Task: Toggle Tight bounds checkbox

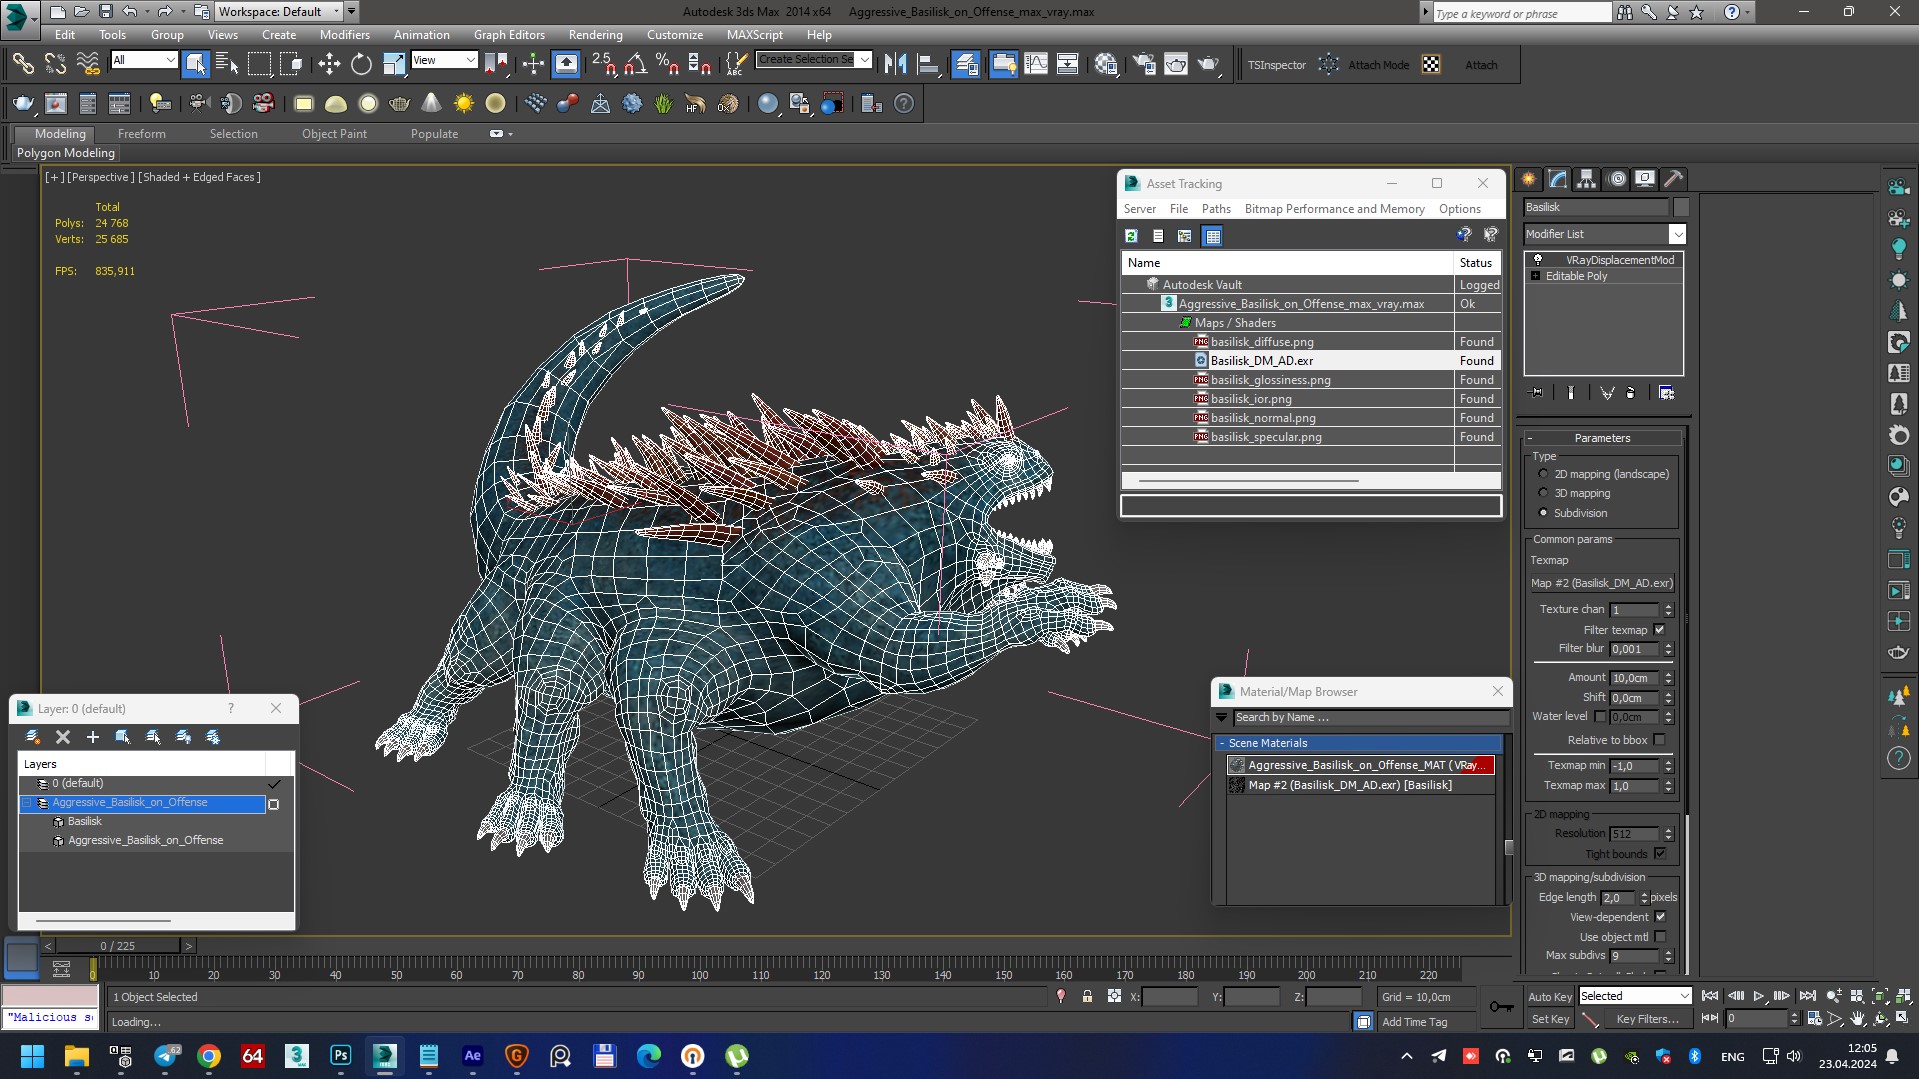Action: (x=1660, y=854)
